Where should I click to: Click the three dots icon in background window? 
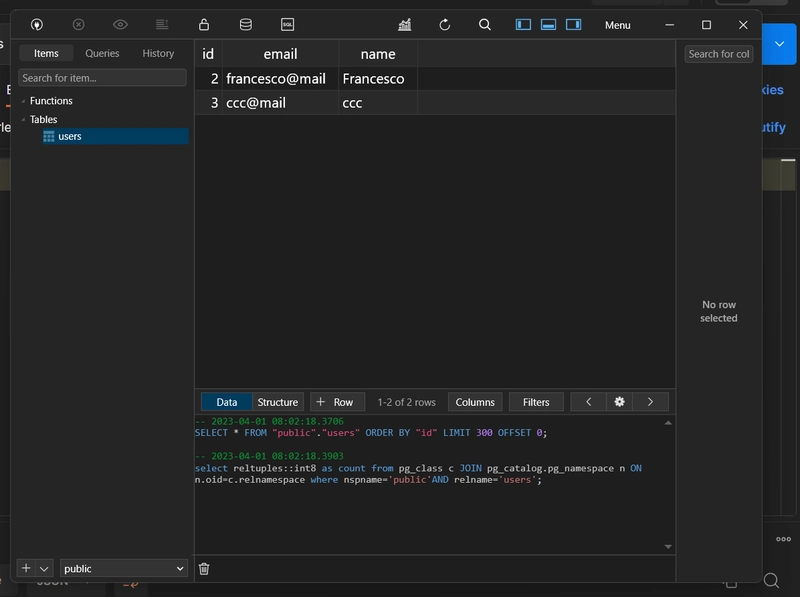coord(783,539)
